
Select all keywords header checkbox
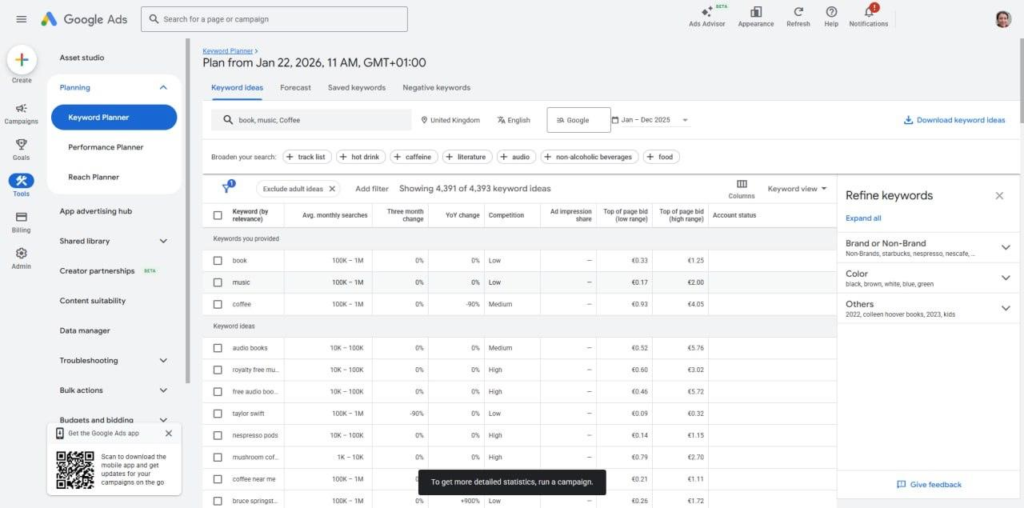click(x=217, y=215)
